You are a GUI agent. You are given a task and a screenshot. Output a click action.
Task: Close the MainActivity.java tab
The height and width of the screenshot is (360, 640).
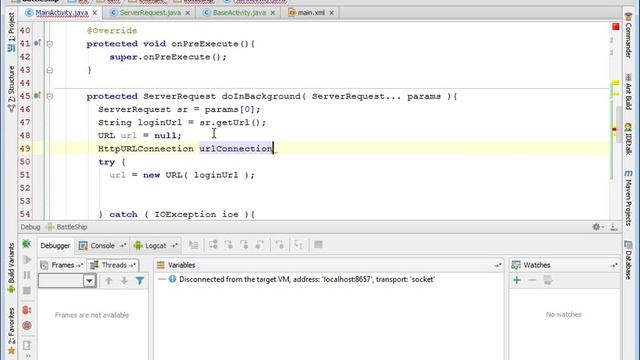(x=95, y=13)
